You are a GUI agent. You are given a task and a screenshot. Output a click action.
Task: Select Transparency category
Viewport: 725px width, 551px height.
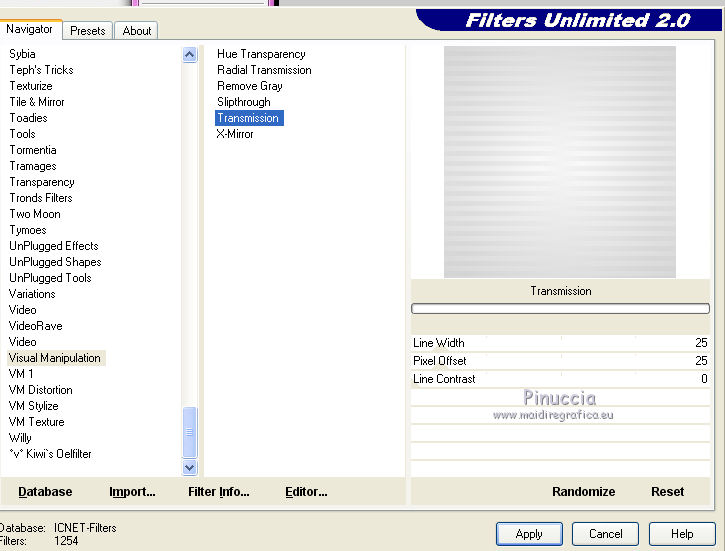[x=42, y=182]
